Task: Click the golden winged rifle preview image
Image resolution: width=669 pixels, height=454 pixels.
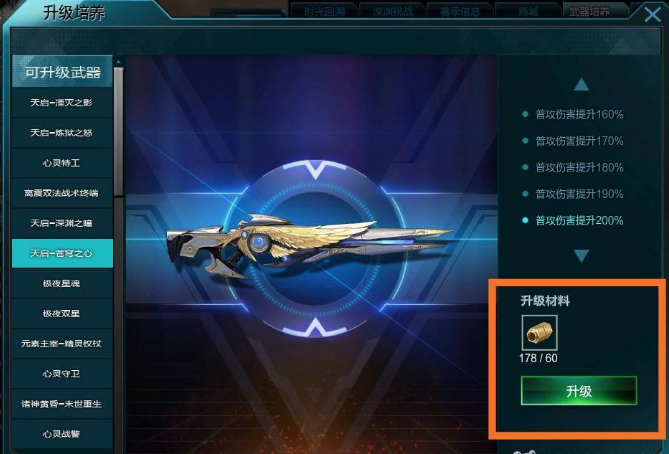Action: point(308,246)
